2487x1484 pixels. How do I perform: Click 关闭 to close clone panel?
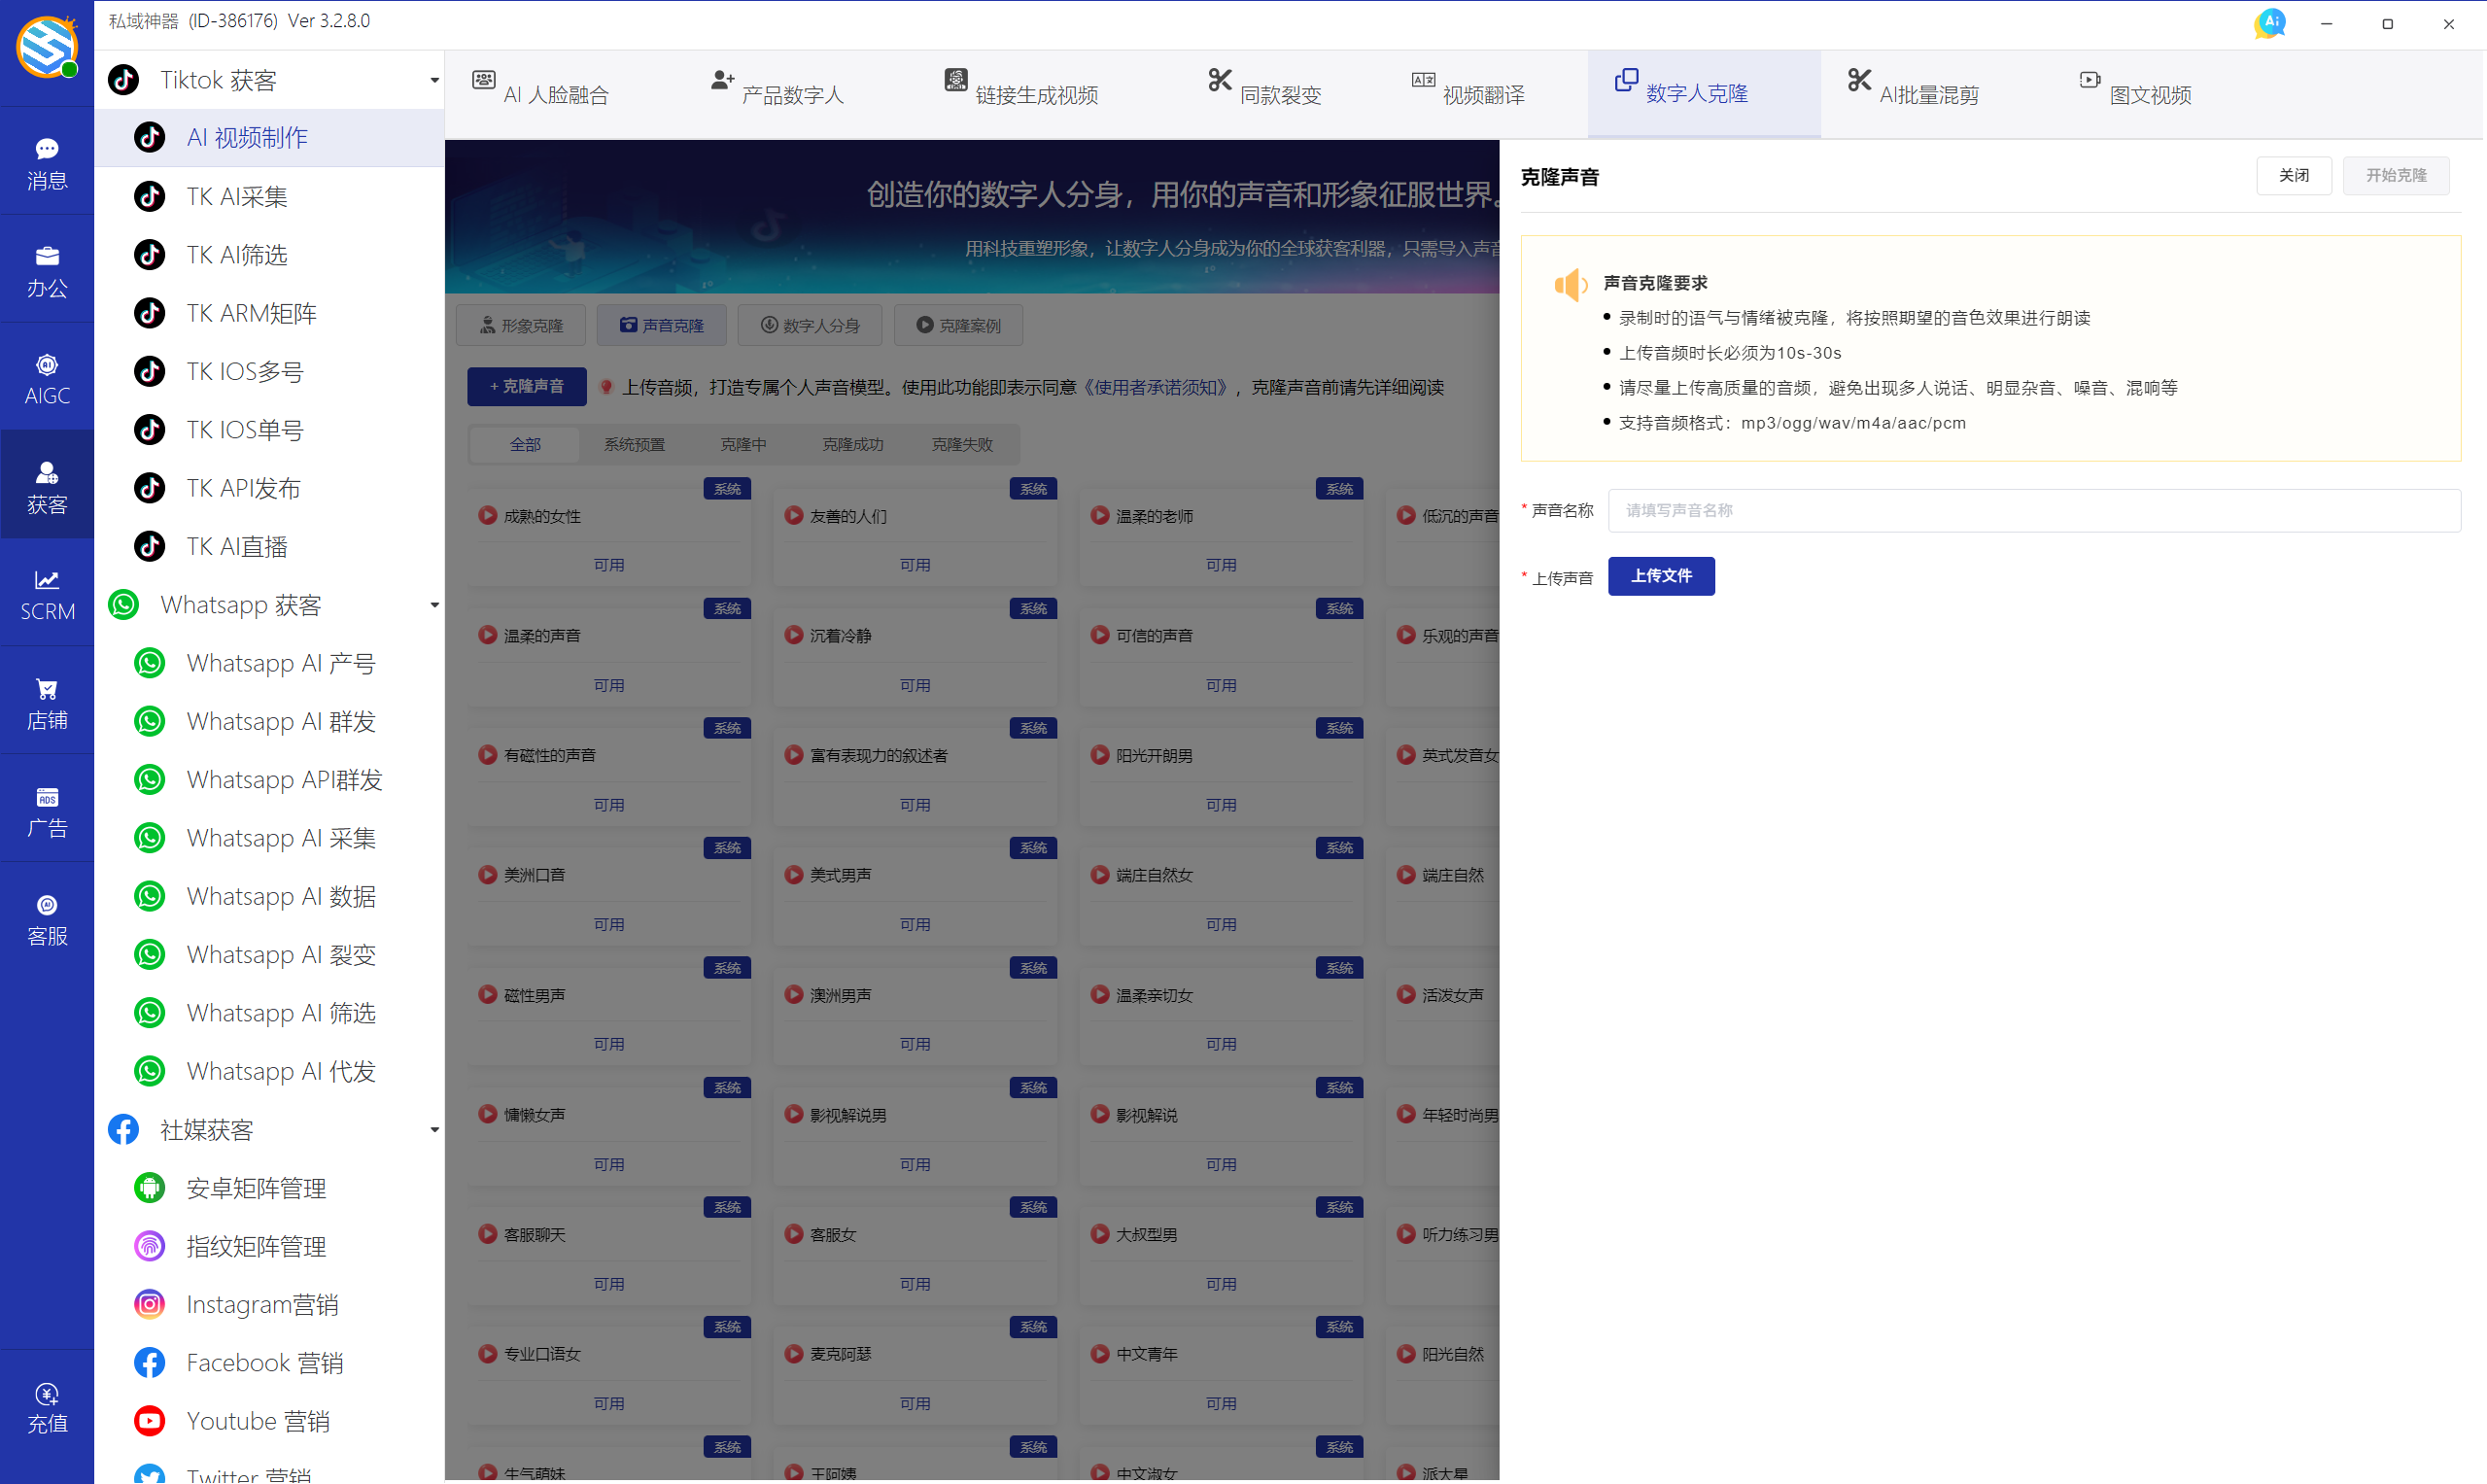tap(2292, 176)
